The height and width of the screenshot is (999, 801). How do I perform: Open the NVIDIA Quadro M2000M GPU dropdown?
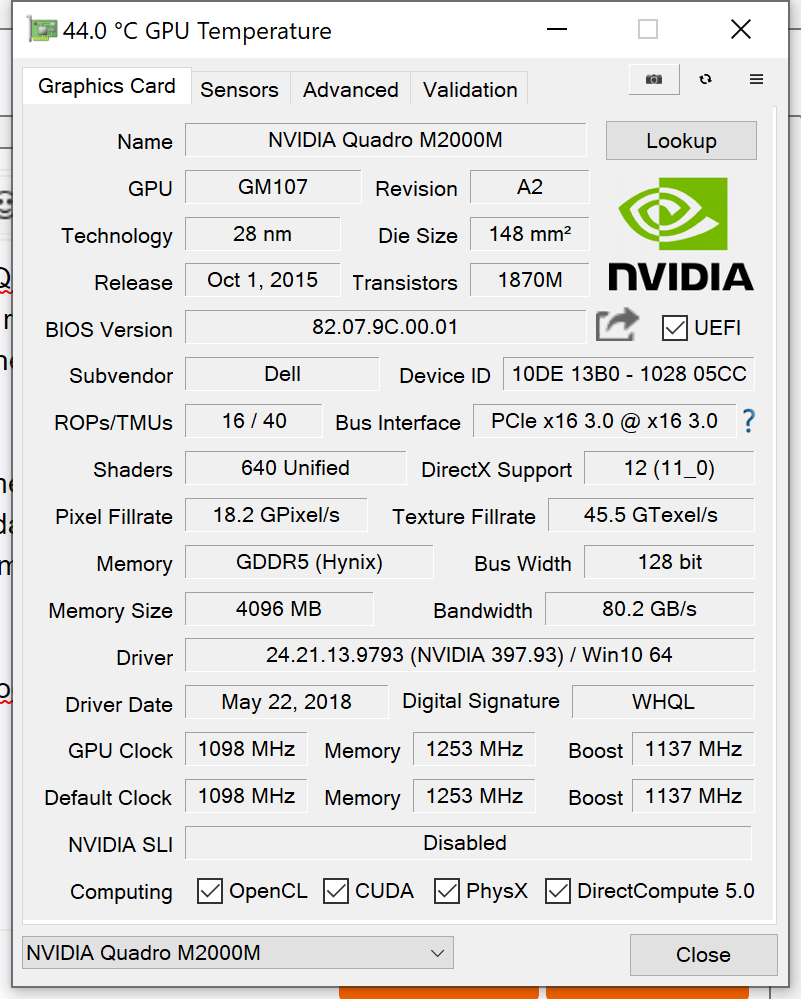[x=238, y=952]
